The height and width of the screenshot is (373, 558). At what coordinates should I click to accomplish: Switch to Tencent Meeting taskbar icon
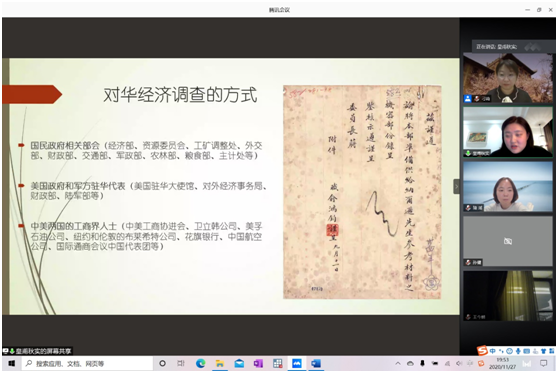(x=297, y=363)
